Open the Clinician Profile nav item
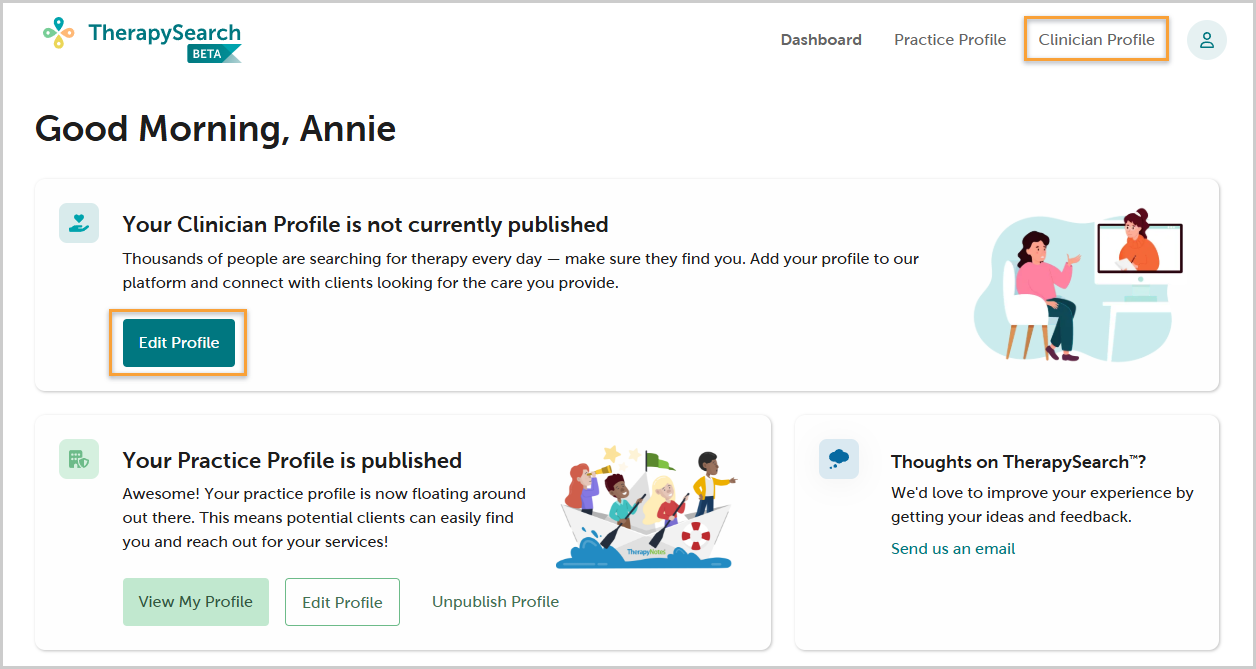 1096,40
